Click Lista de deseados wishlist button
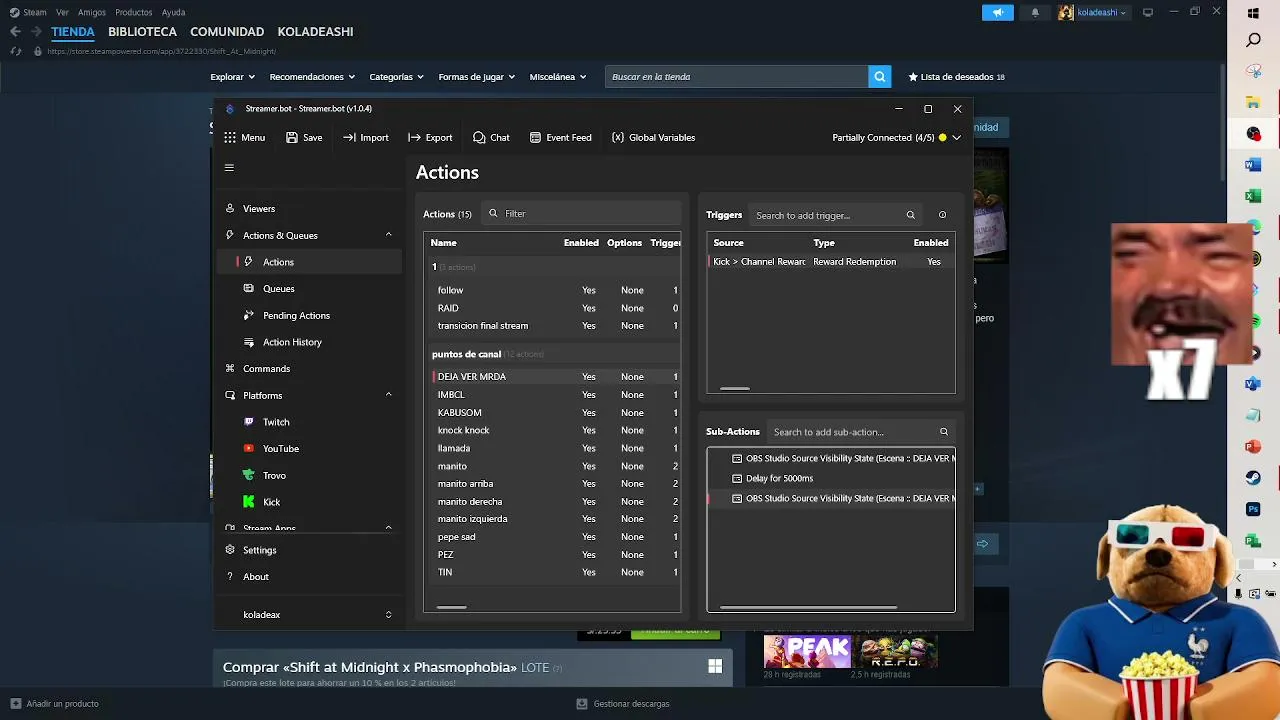Viewport: 1280px width, 720px height. pyautogui.click(x=956, y=77)
